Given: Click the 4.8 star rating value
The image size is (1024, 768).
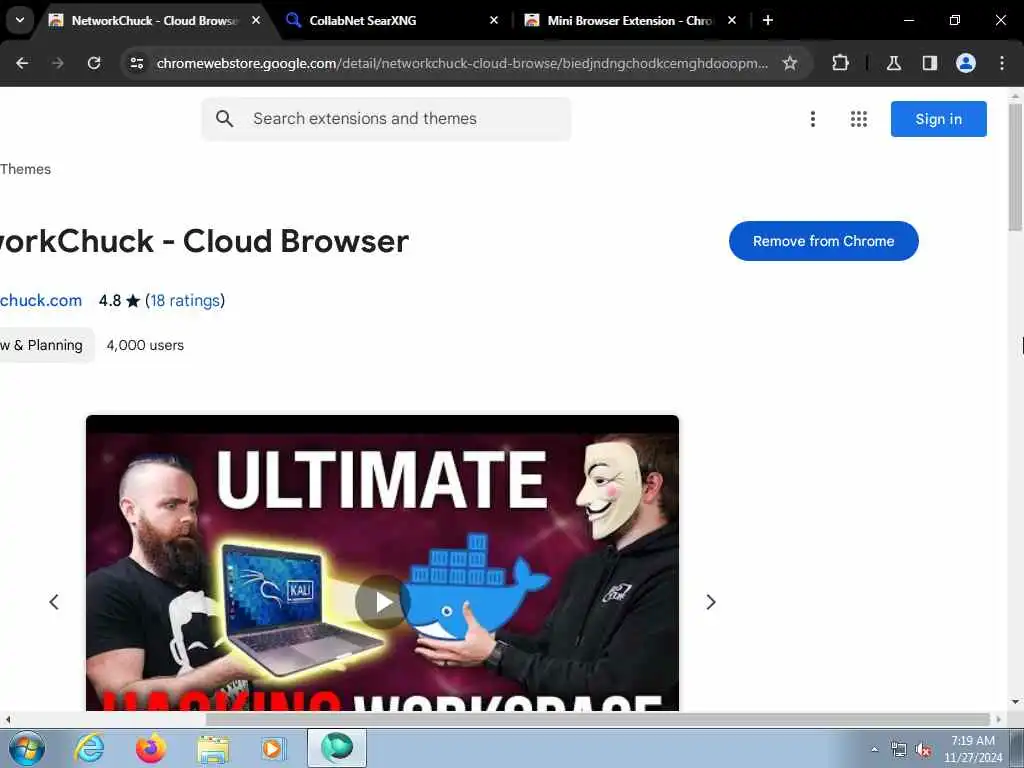Looking at the screenshot, I should tap(110, 300).
